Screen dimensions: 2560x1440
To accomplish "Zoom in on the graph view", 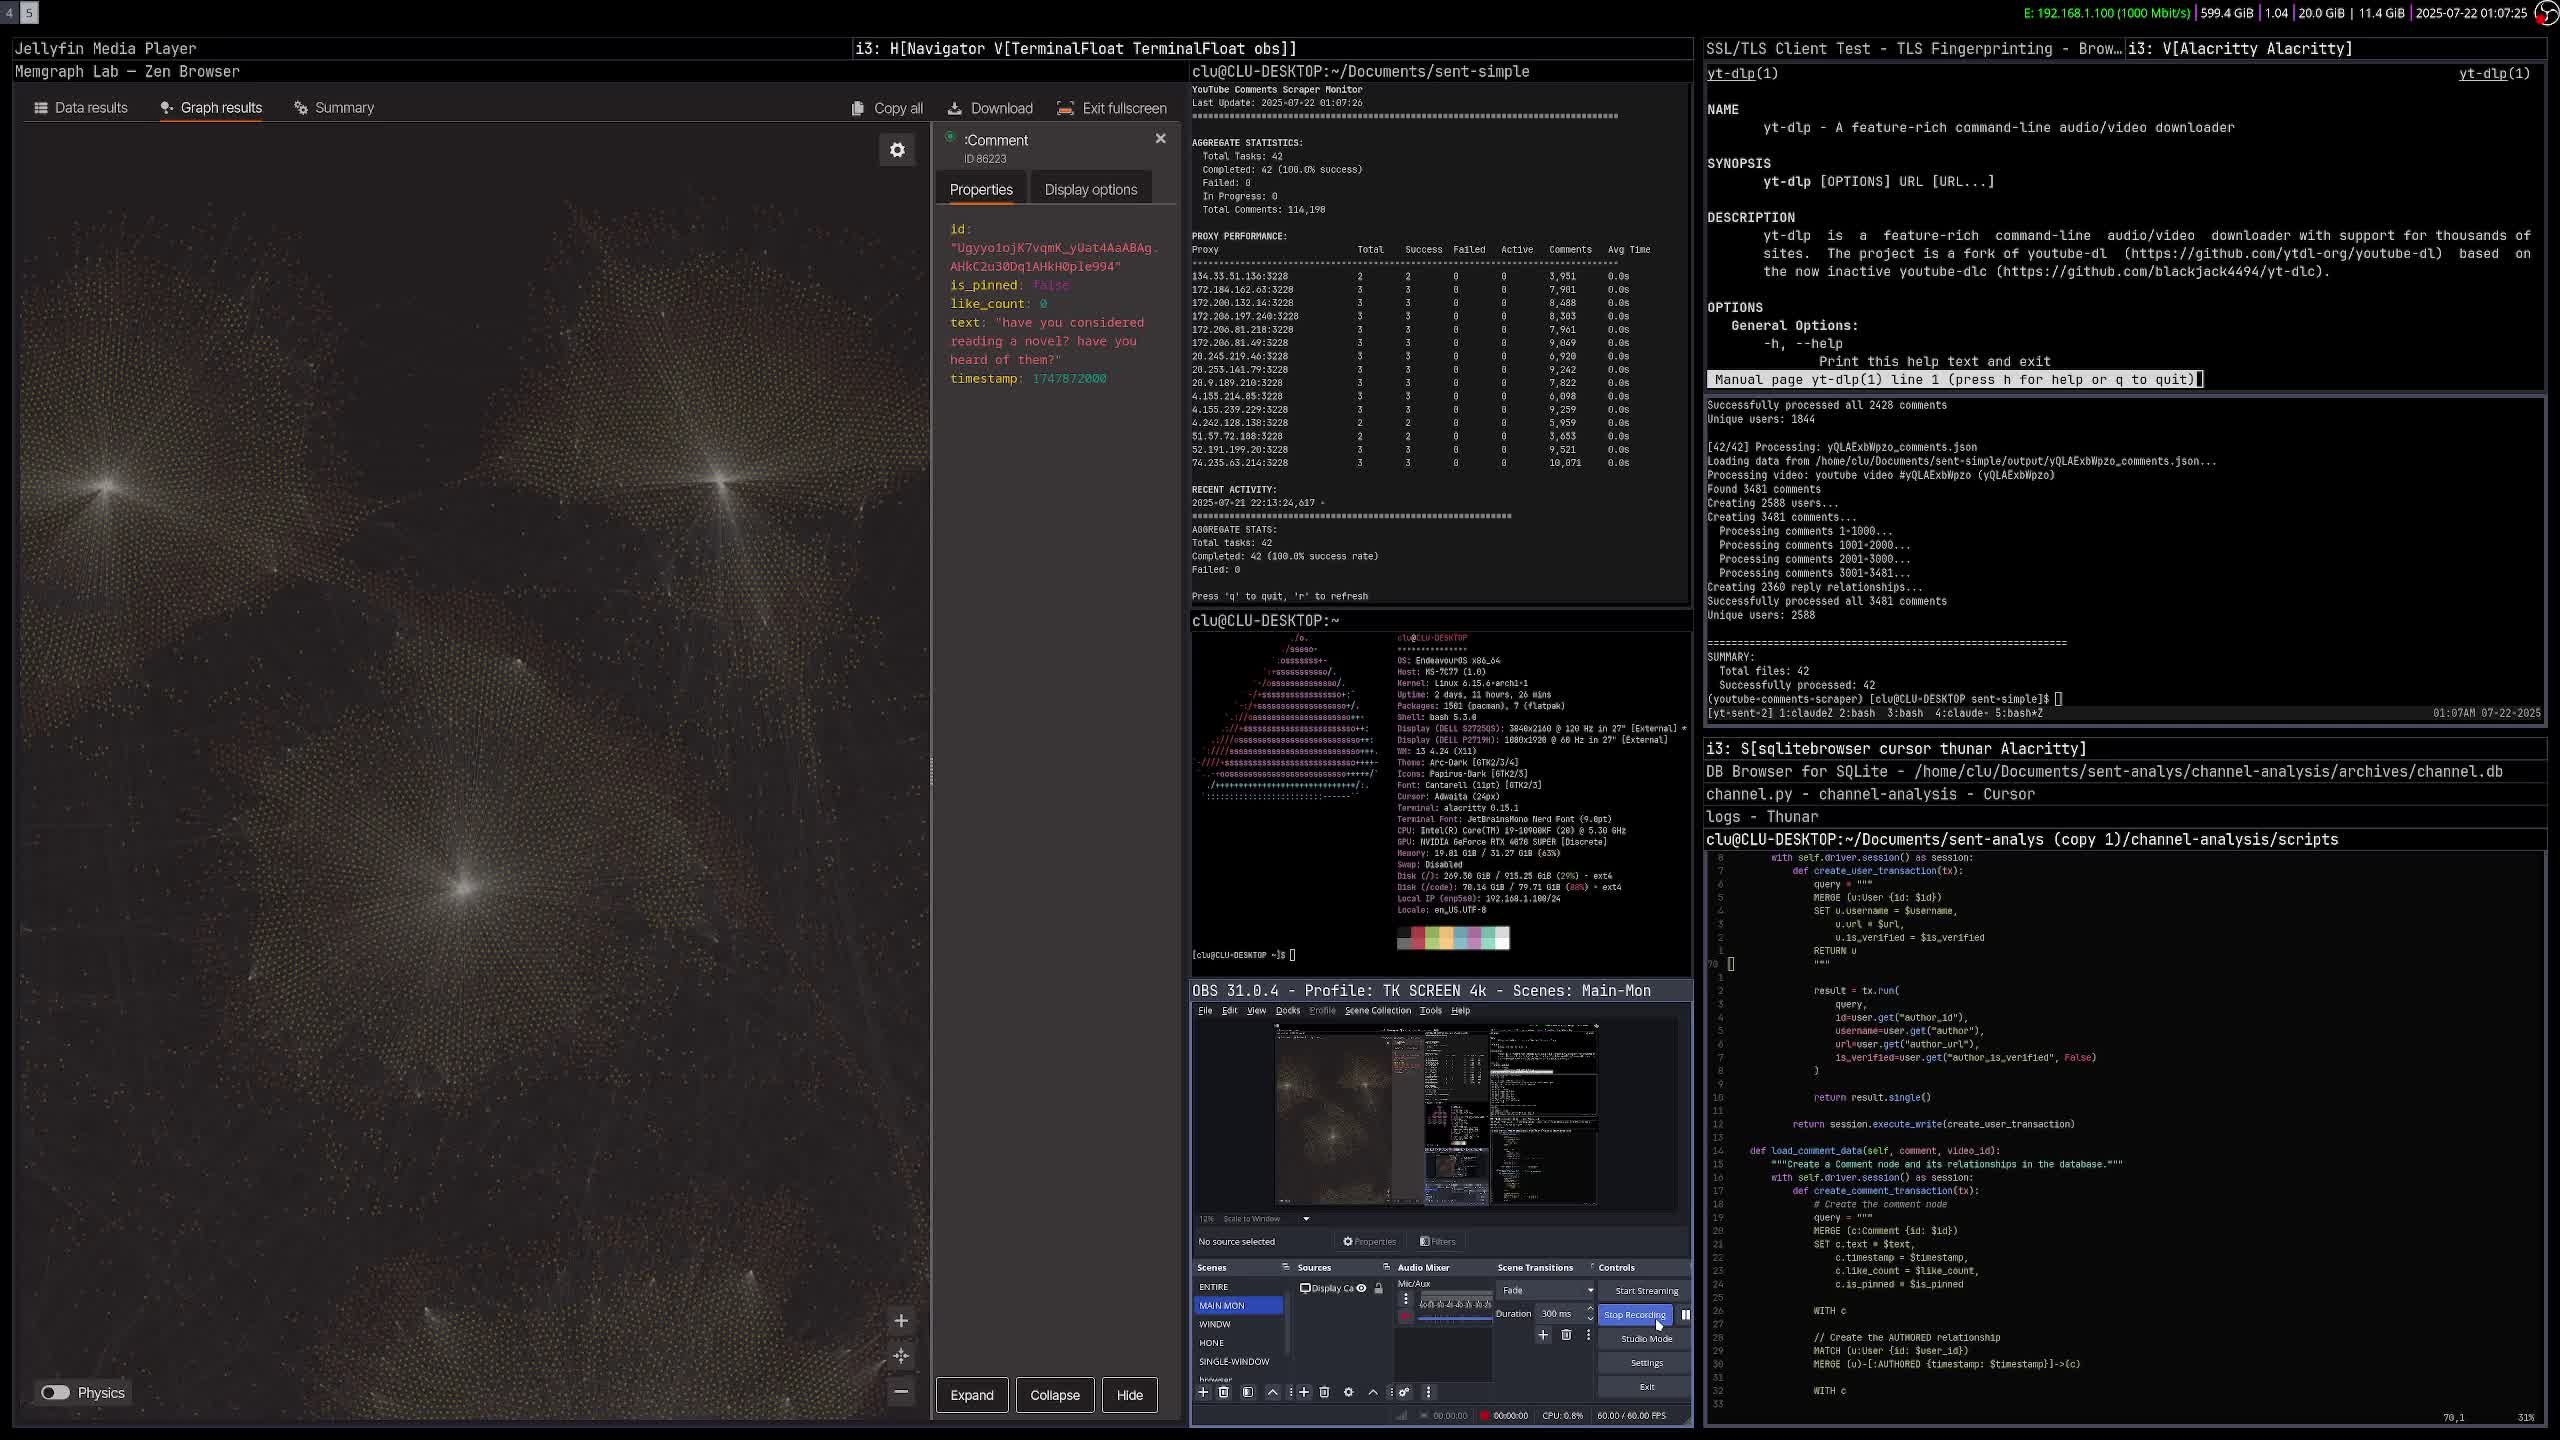I will click(x=901, y=1321).
